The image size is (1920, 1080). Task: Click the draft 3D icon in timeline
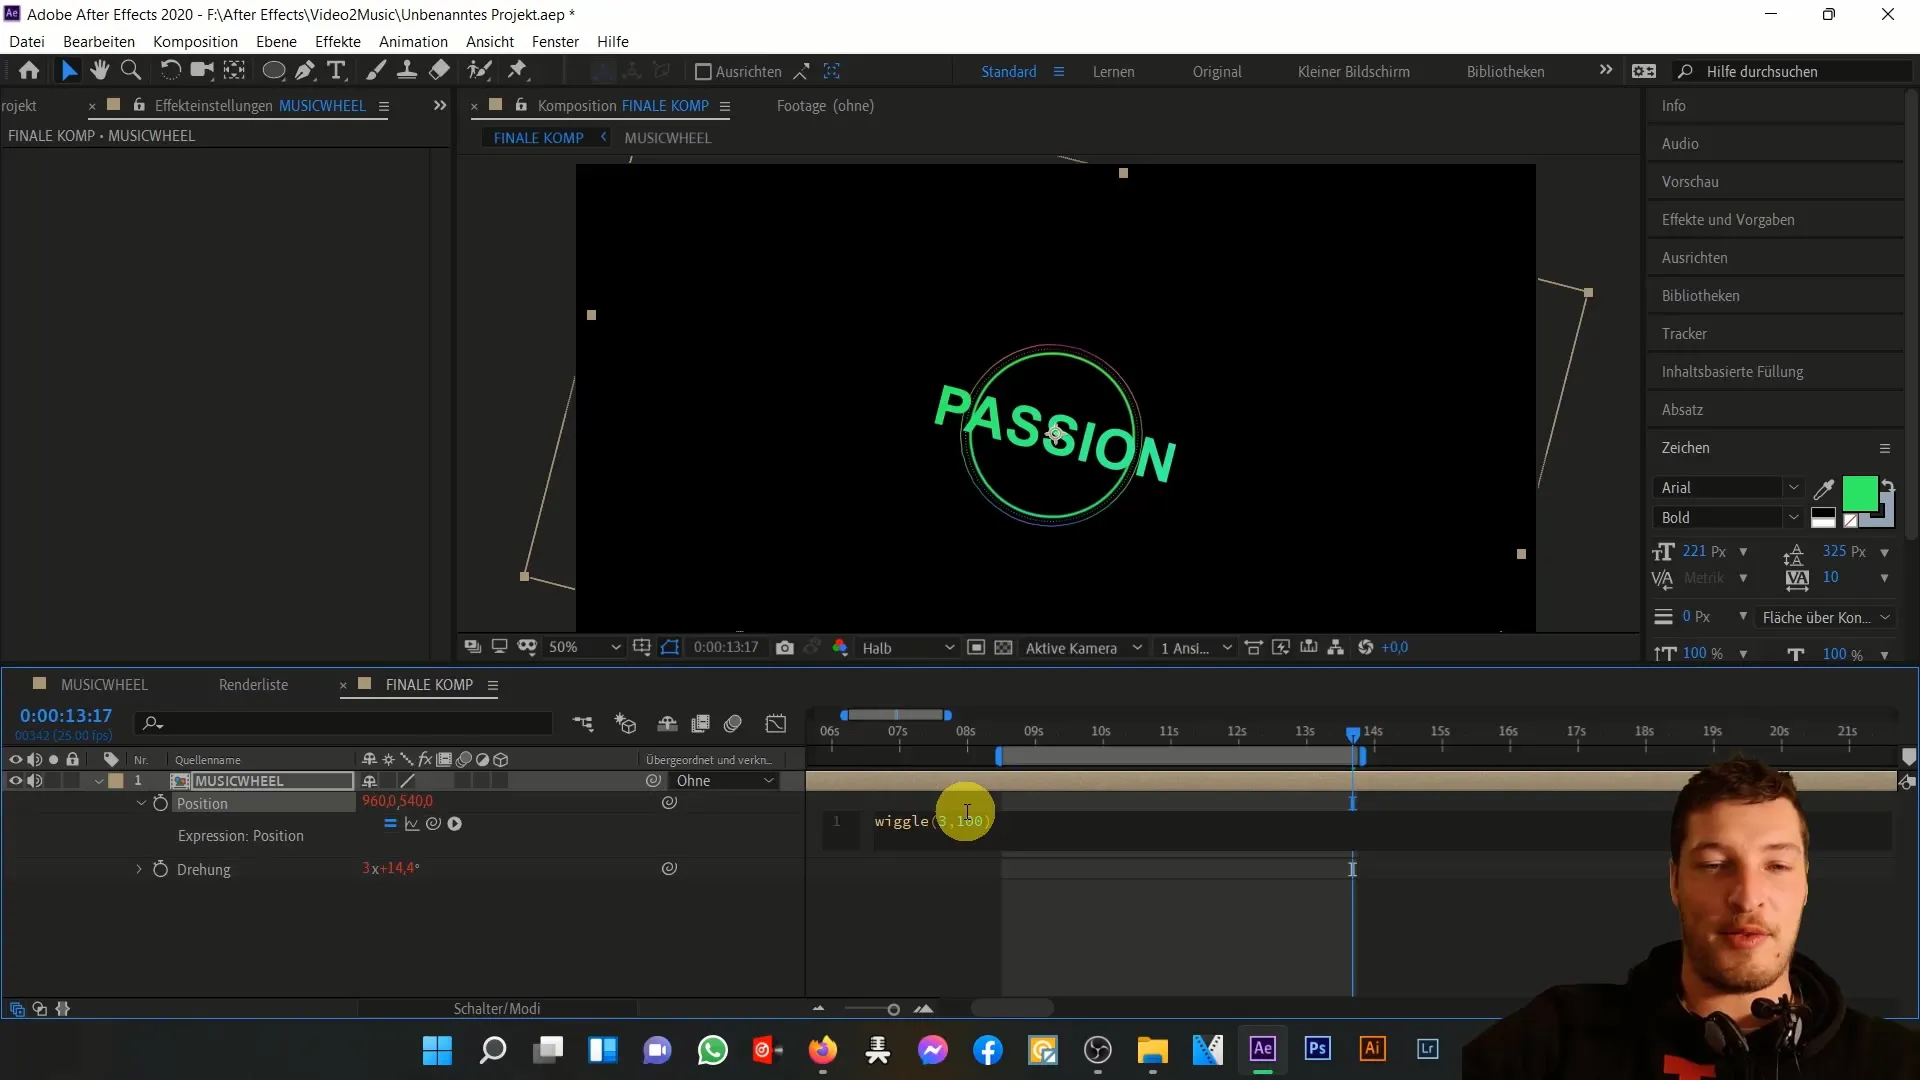(625, 723)
